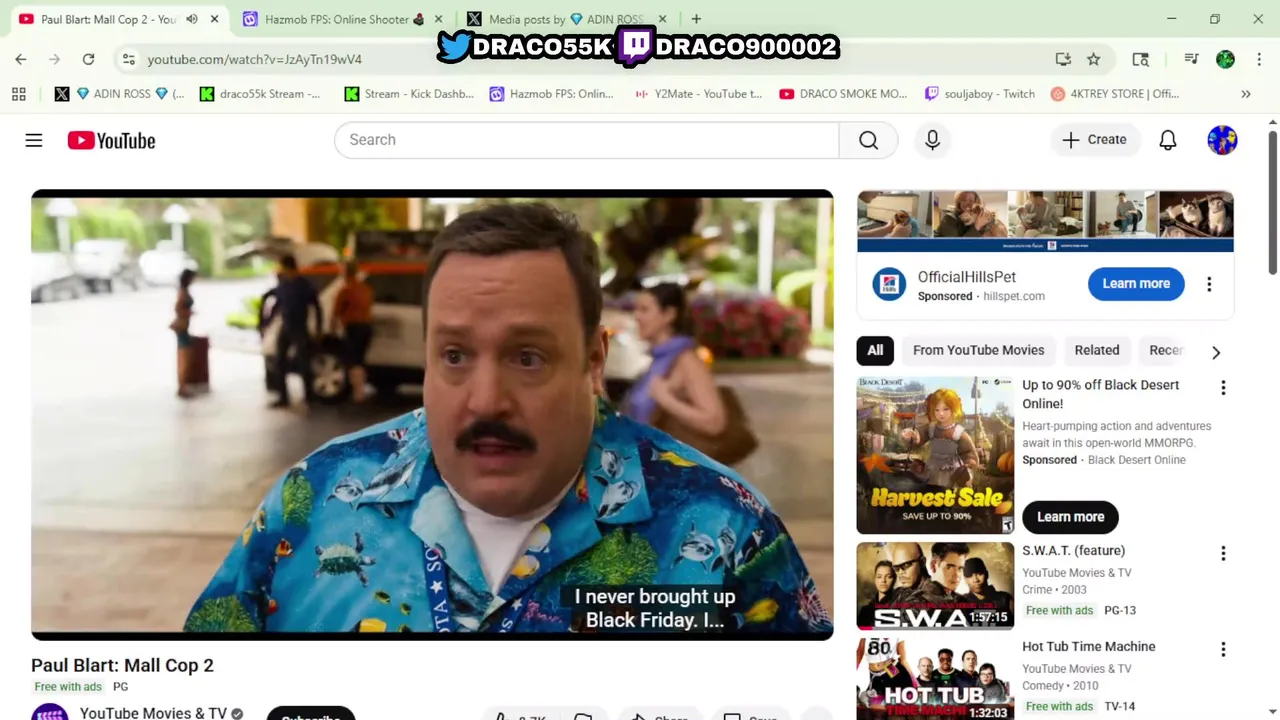
Task: Open YouTube Movies & TV channel name
Action: [x=153, y=712]
